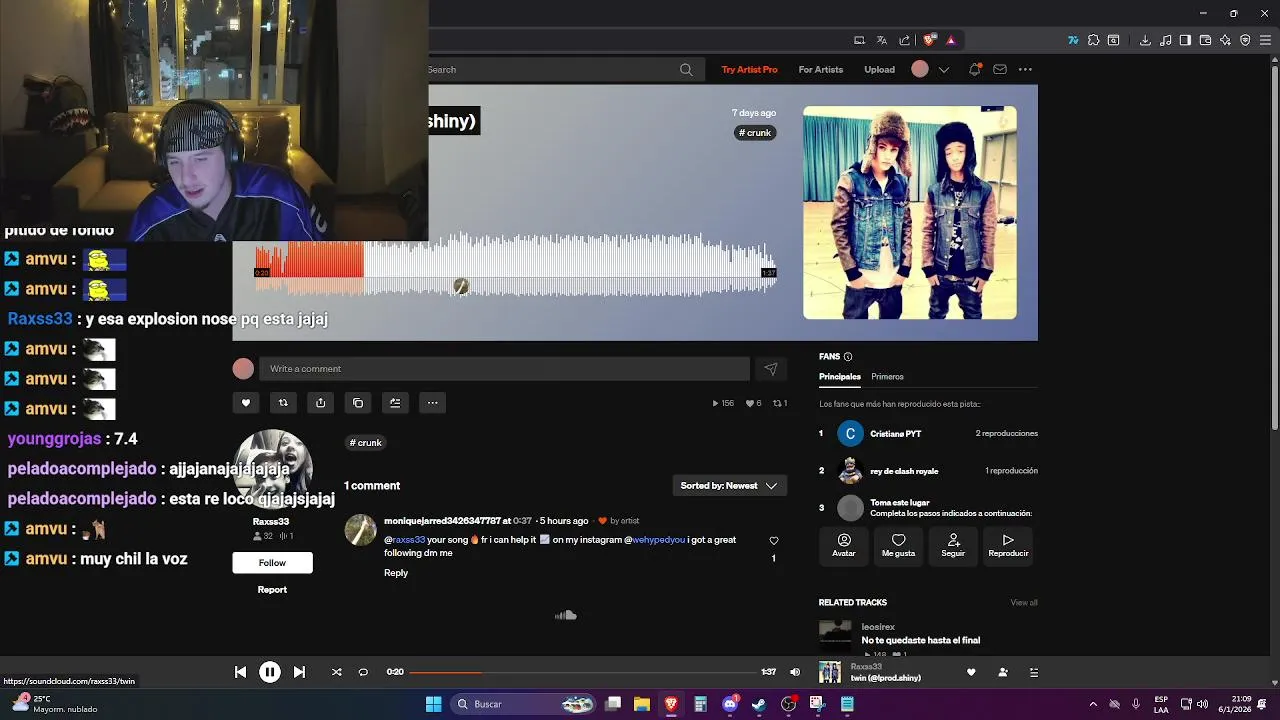This screenshot has height=720, width=1280.
Task: Reply to the moniquejarred comment
Action: click(396, 573)
